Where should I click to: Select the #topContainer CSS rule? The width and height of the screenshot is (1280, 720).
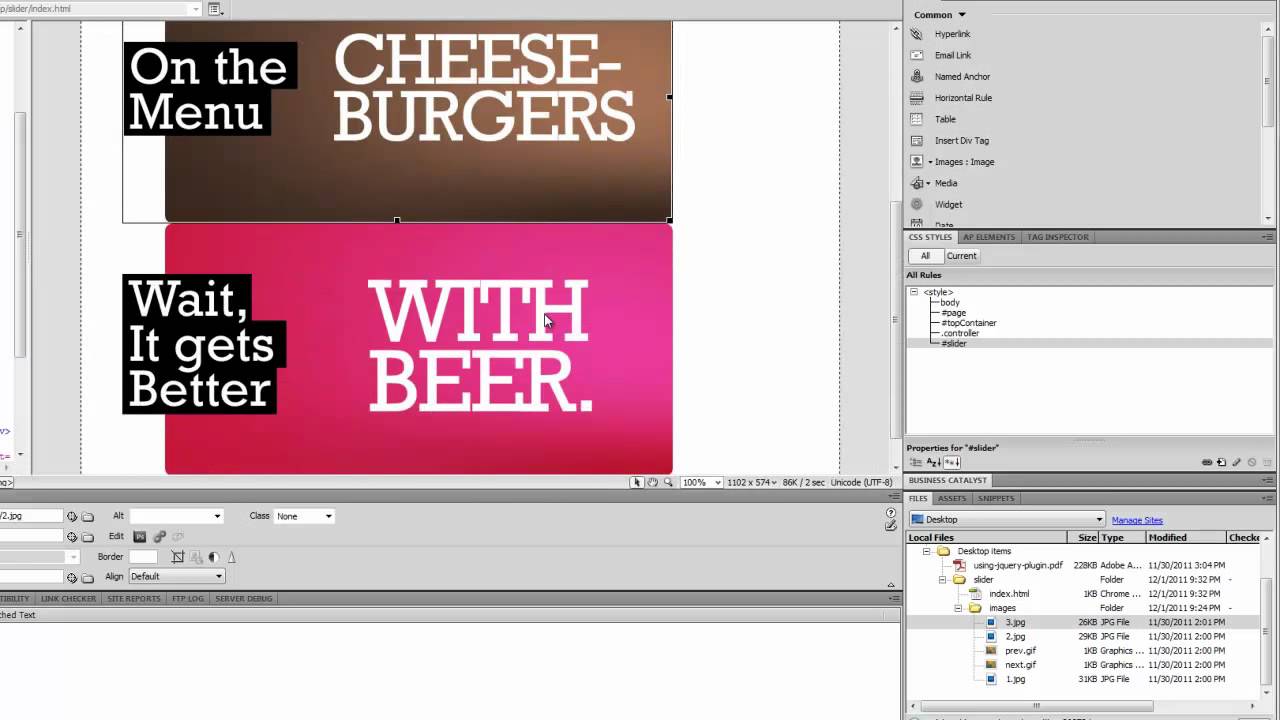click(x=968, y=323)
